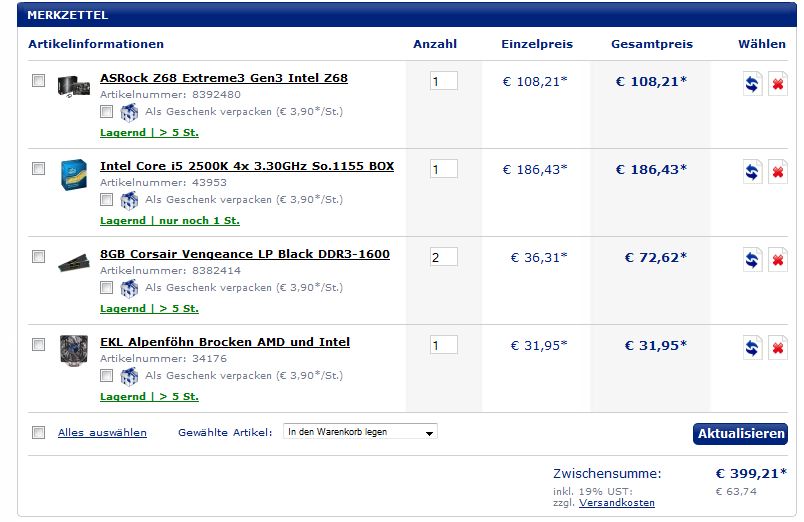This screenshot has width=804, height=522.
Task: Remove Intel Core i5 2500K item
Action: coord(777,173)
